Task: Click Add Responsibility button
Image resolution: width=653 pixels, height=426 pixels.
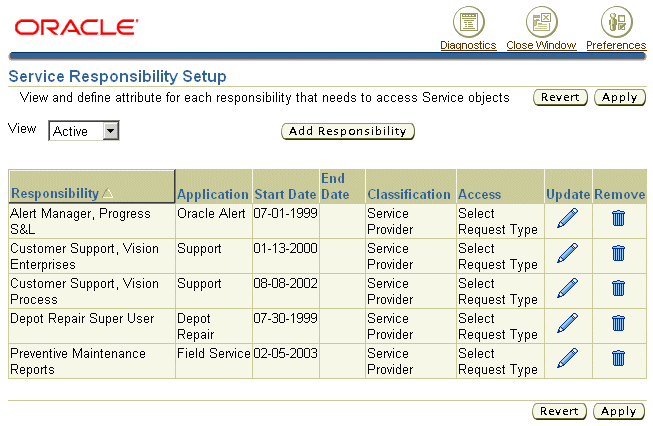Action: pos(348,131)
